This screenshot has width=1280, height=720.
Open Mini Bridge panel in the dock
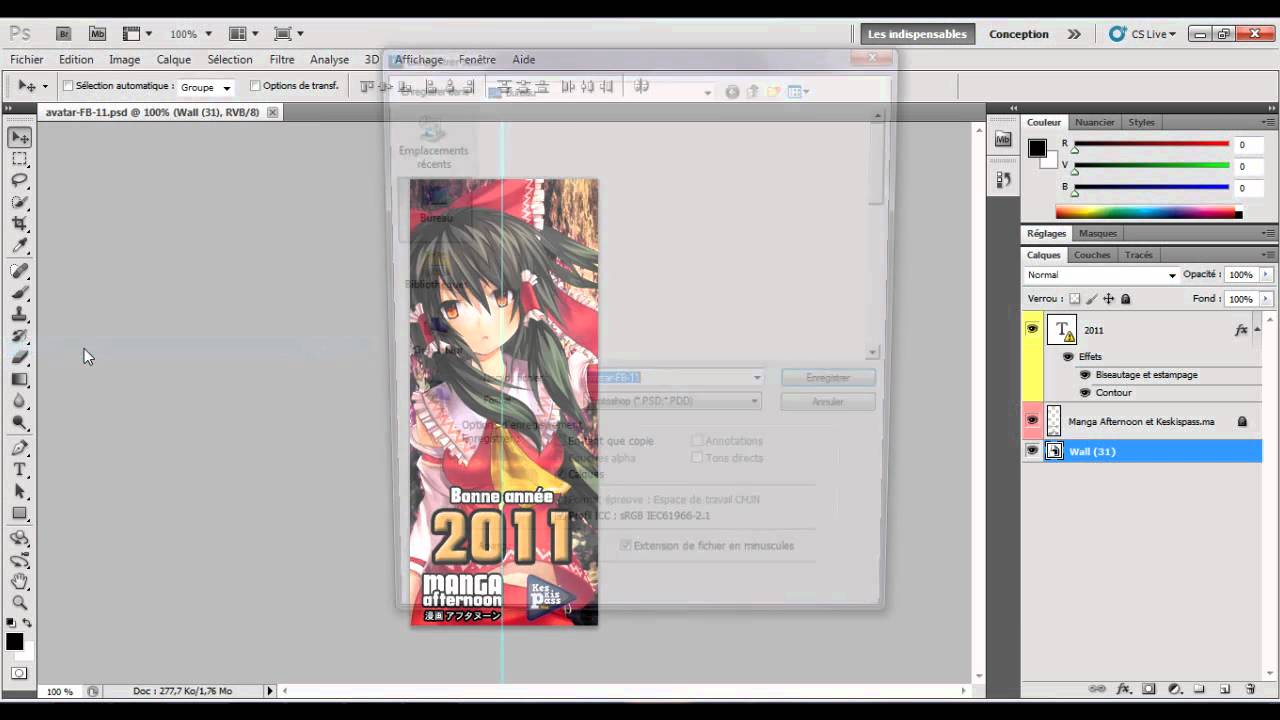point(1003,140)
